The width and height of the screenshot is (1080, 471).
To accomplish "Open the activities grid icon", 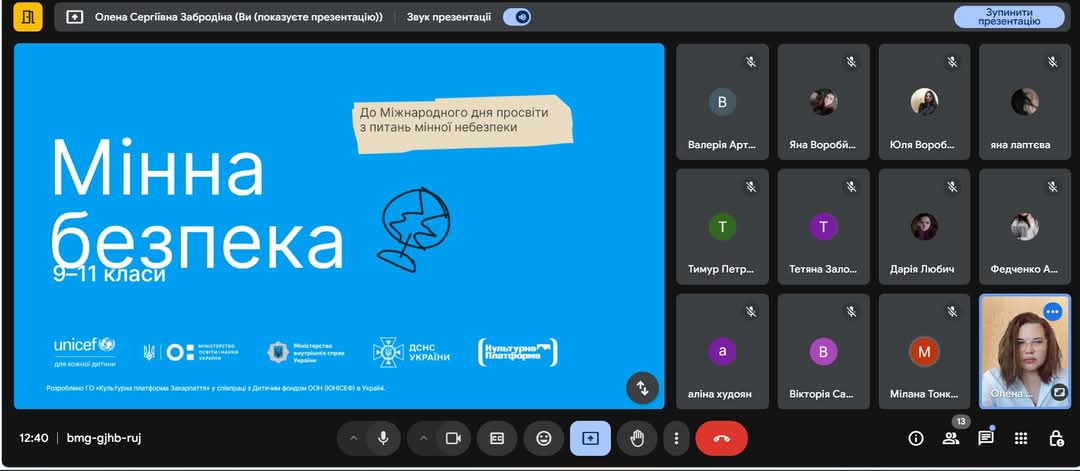I will [1021, 439].
